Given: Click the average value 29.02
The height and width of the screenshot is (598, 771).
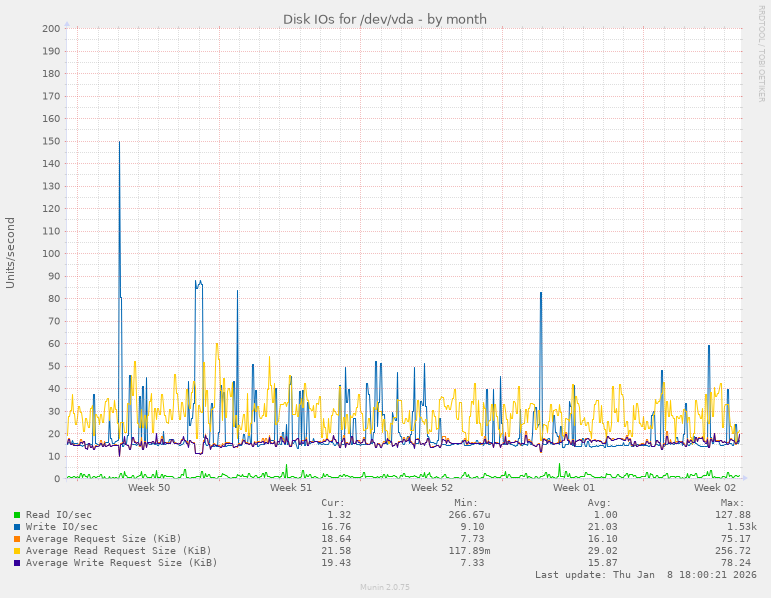Looking at the screenshot, I should pyautogui.click(x=602, y=551).
